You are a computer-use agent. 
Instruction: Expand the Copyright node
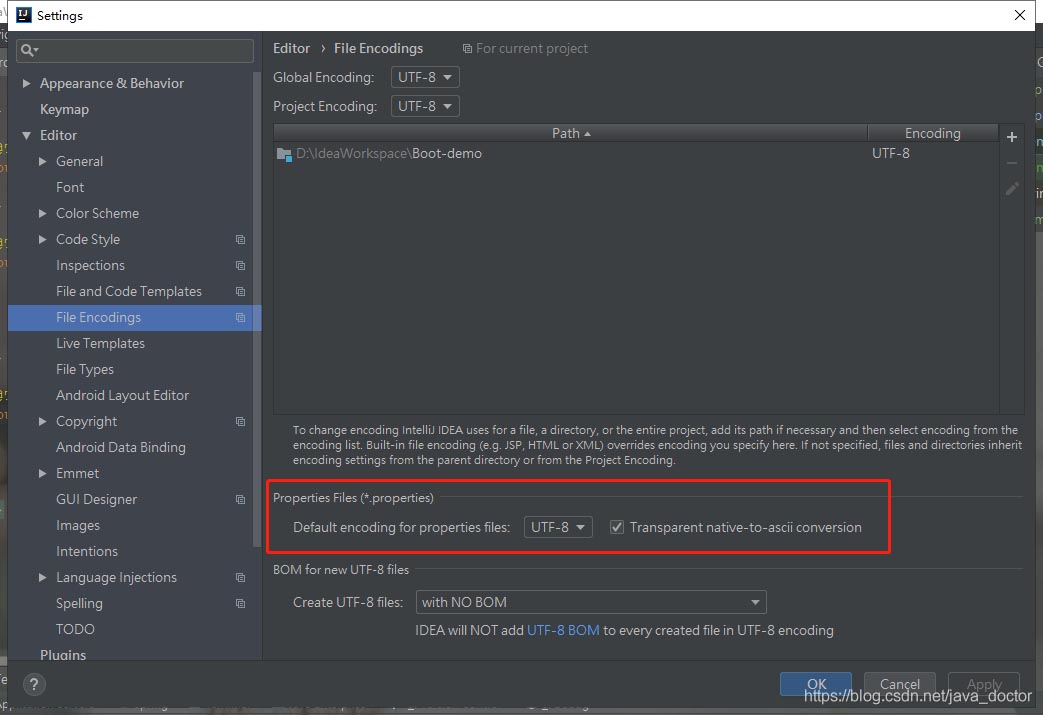coord(43,421)
